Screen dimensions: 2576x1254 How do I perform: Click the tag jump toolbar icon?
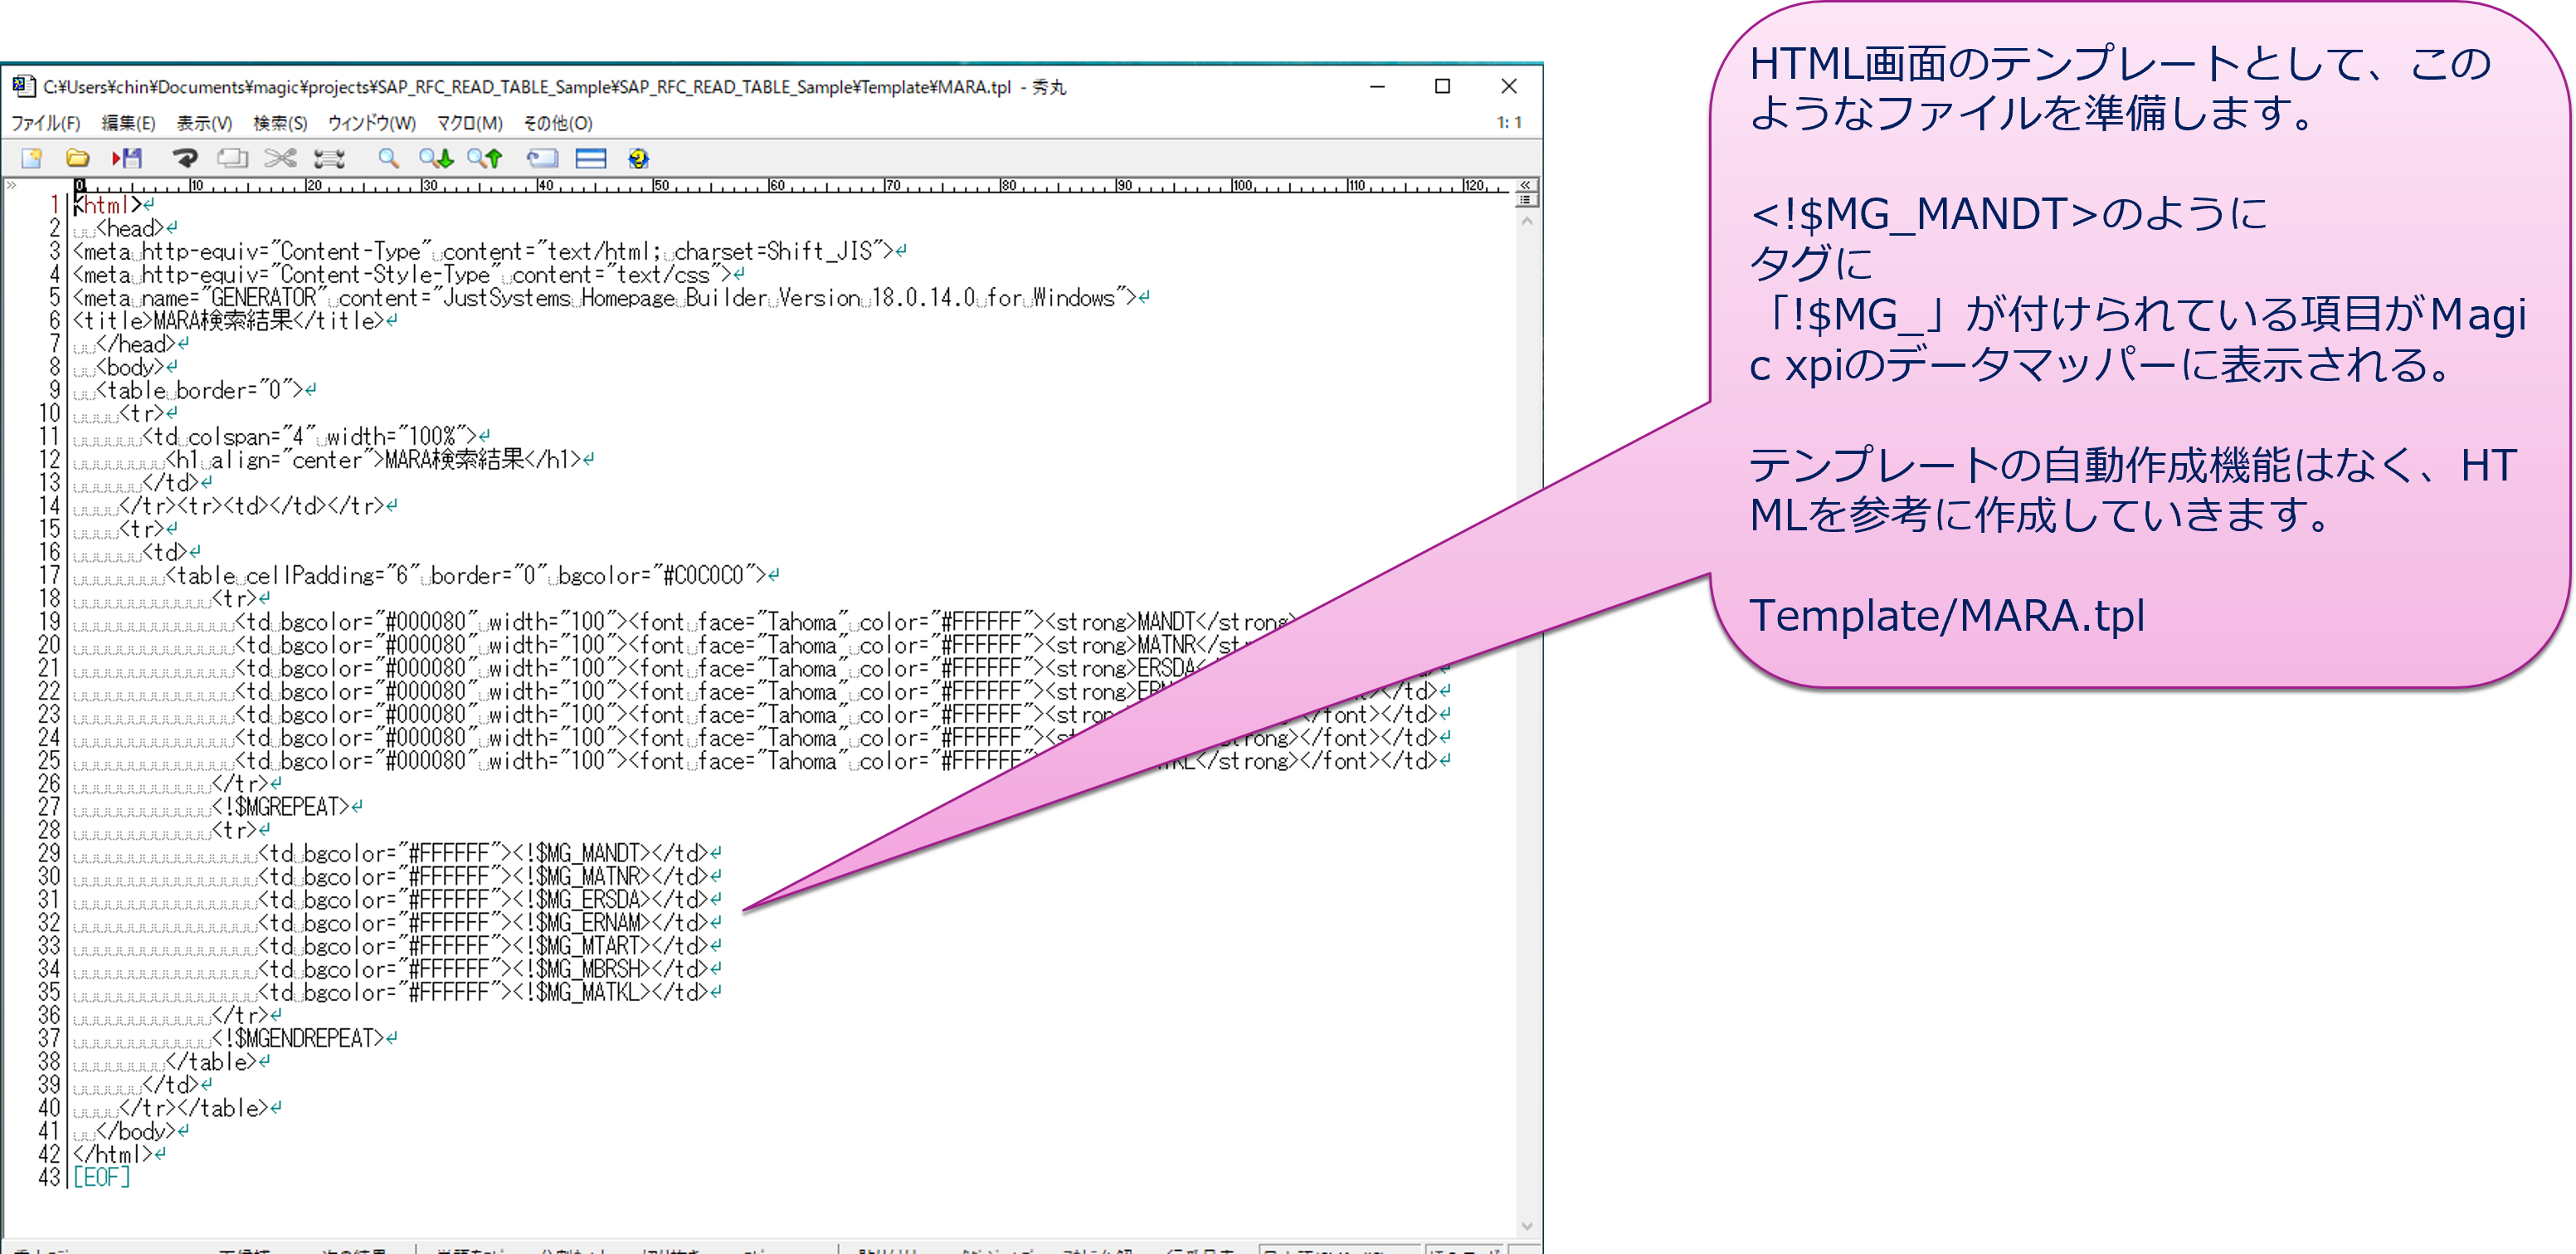(x=542, y=158)
